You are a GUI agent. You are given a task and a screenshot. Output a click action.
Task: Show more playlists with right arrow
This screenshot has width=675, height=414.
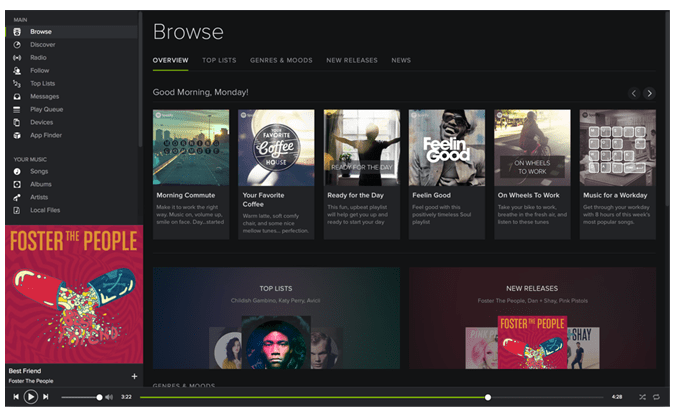(x=649, y=93)
